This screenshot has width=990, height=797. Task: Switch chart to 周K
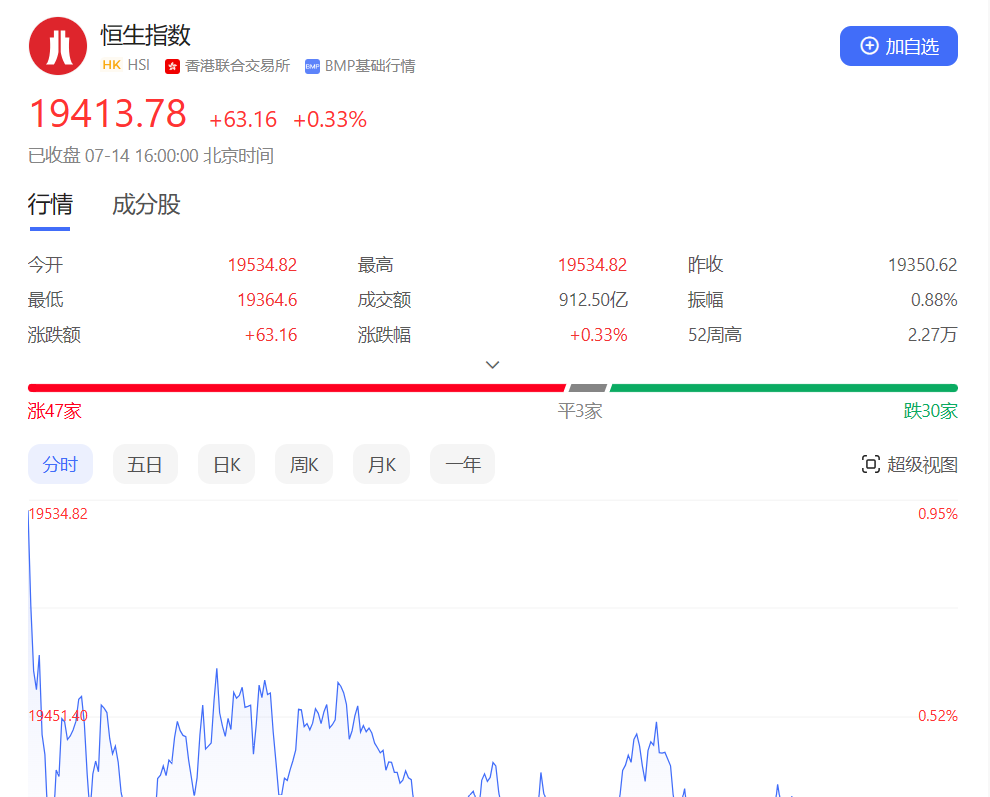point(304,464)
